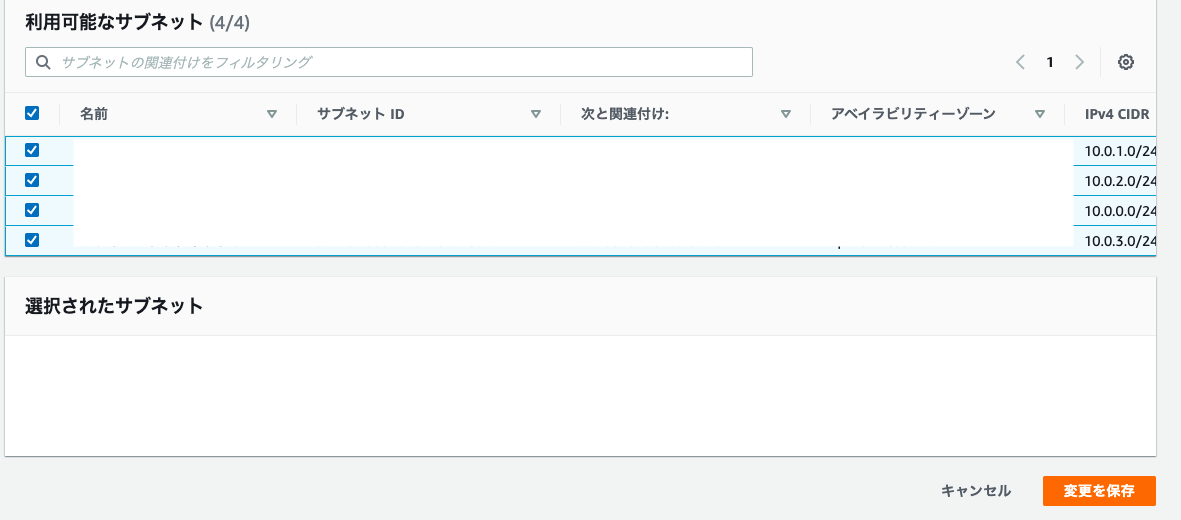Uncheck the subnet row with 10.0.2.0/24
The image size is (1181, 520).
(32, 180)
